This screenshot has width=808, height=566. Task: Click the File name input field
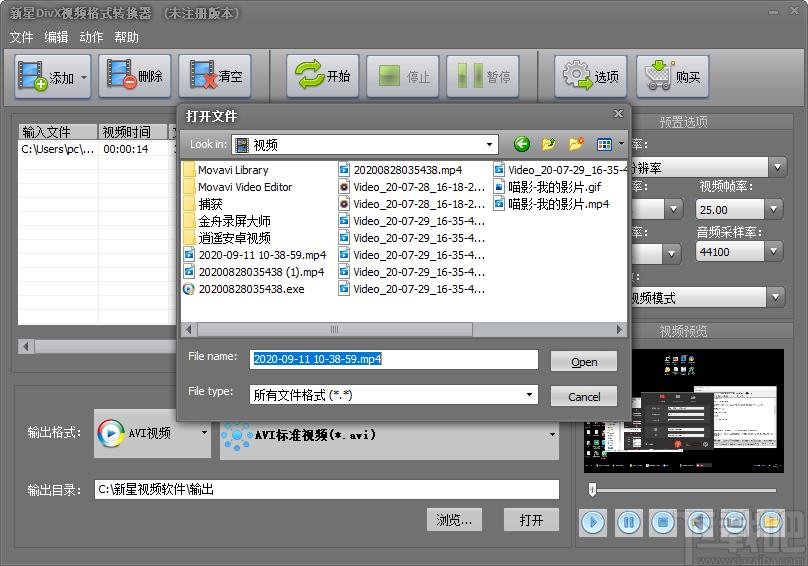click(394, 359)
